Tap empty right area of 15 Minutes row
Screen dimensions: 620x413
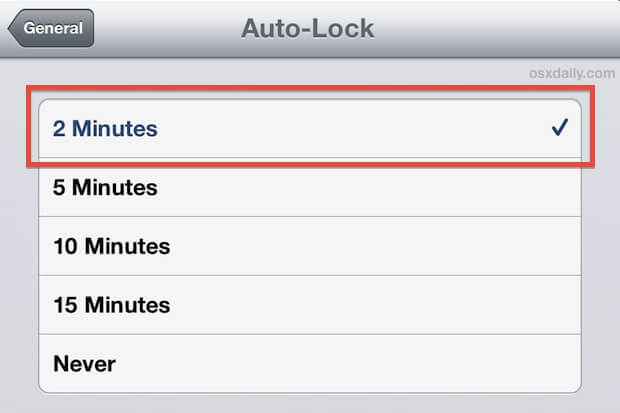tap(450, 305)
